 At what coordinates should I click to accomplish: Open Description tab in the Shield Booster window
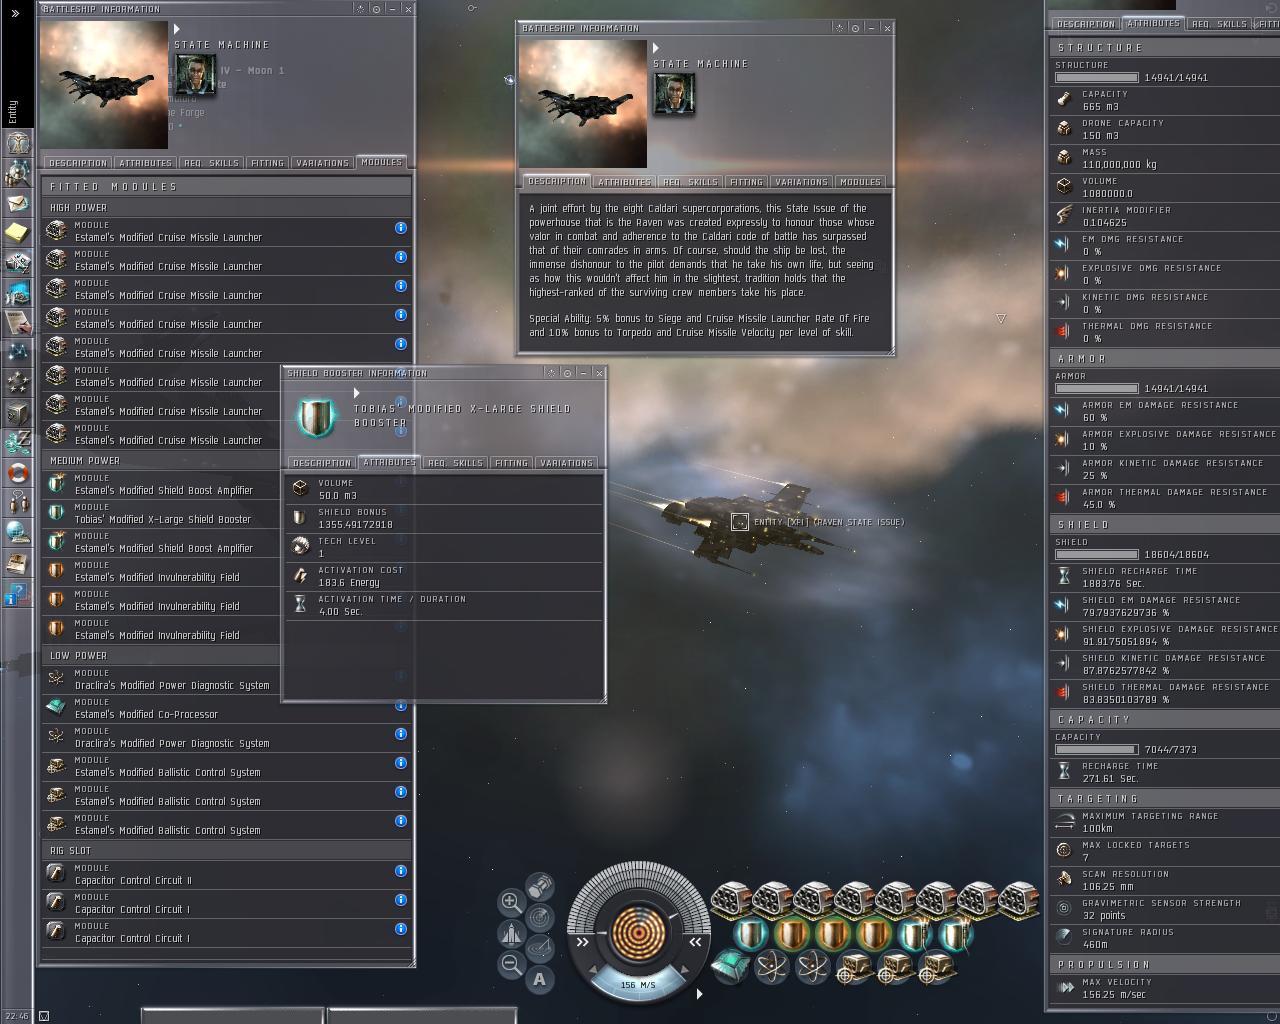tap(322, 463)
